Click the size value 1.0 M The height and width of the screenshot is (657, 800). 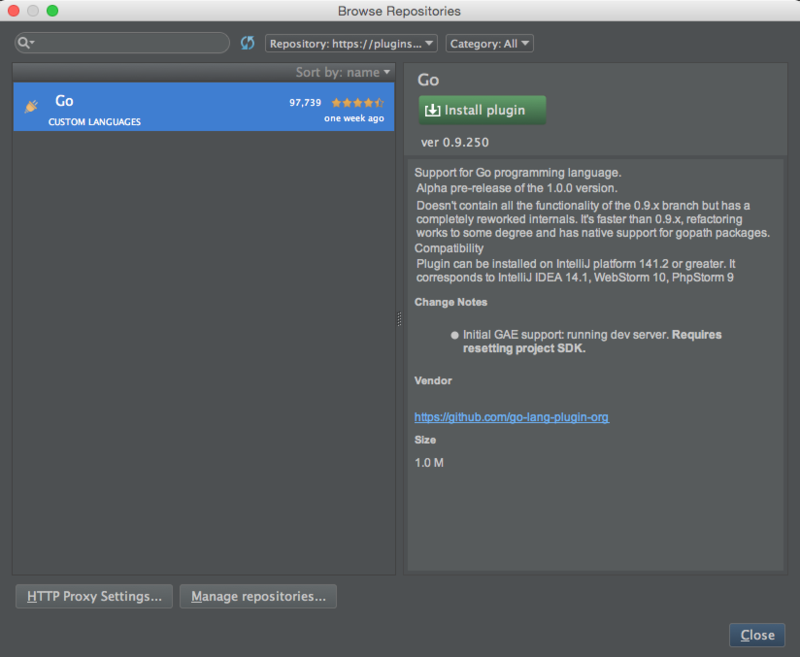point(429,463)
